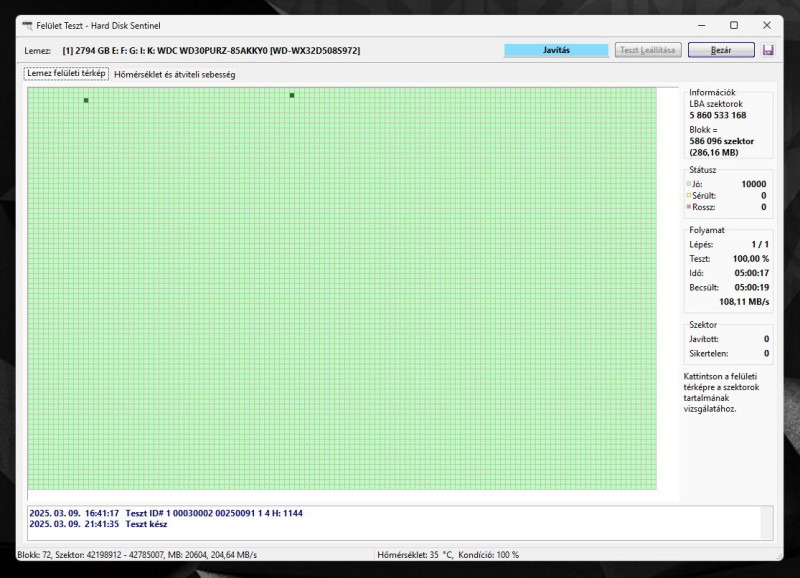Select the dark green block near top-center of map

point(292,95)
